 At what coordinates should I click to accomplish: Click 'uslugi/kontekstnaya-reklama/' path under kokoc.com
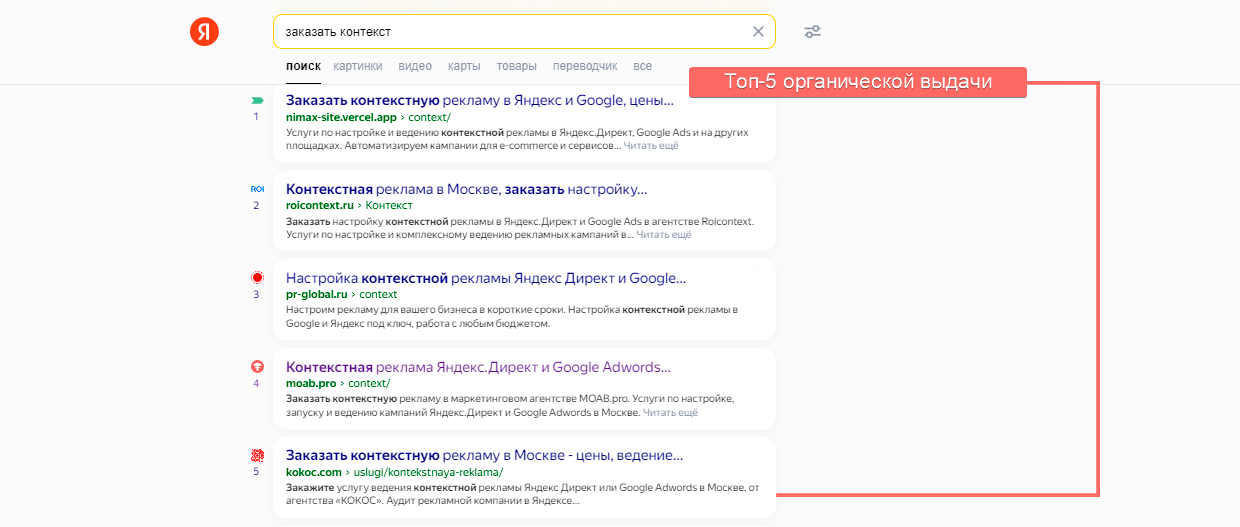(x=427, y=472)
